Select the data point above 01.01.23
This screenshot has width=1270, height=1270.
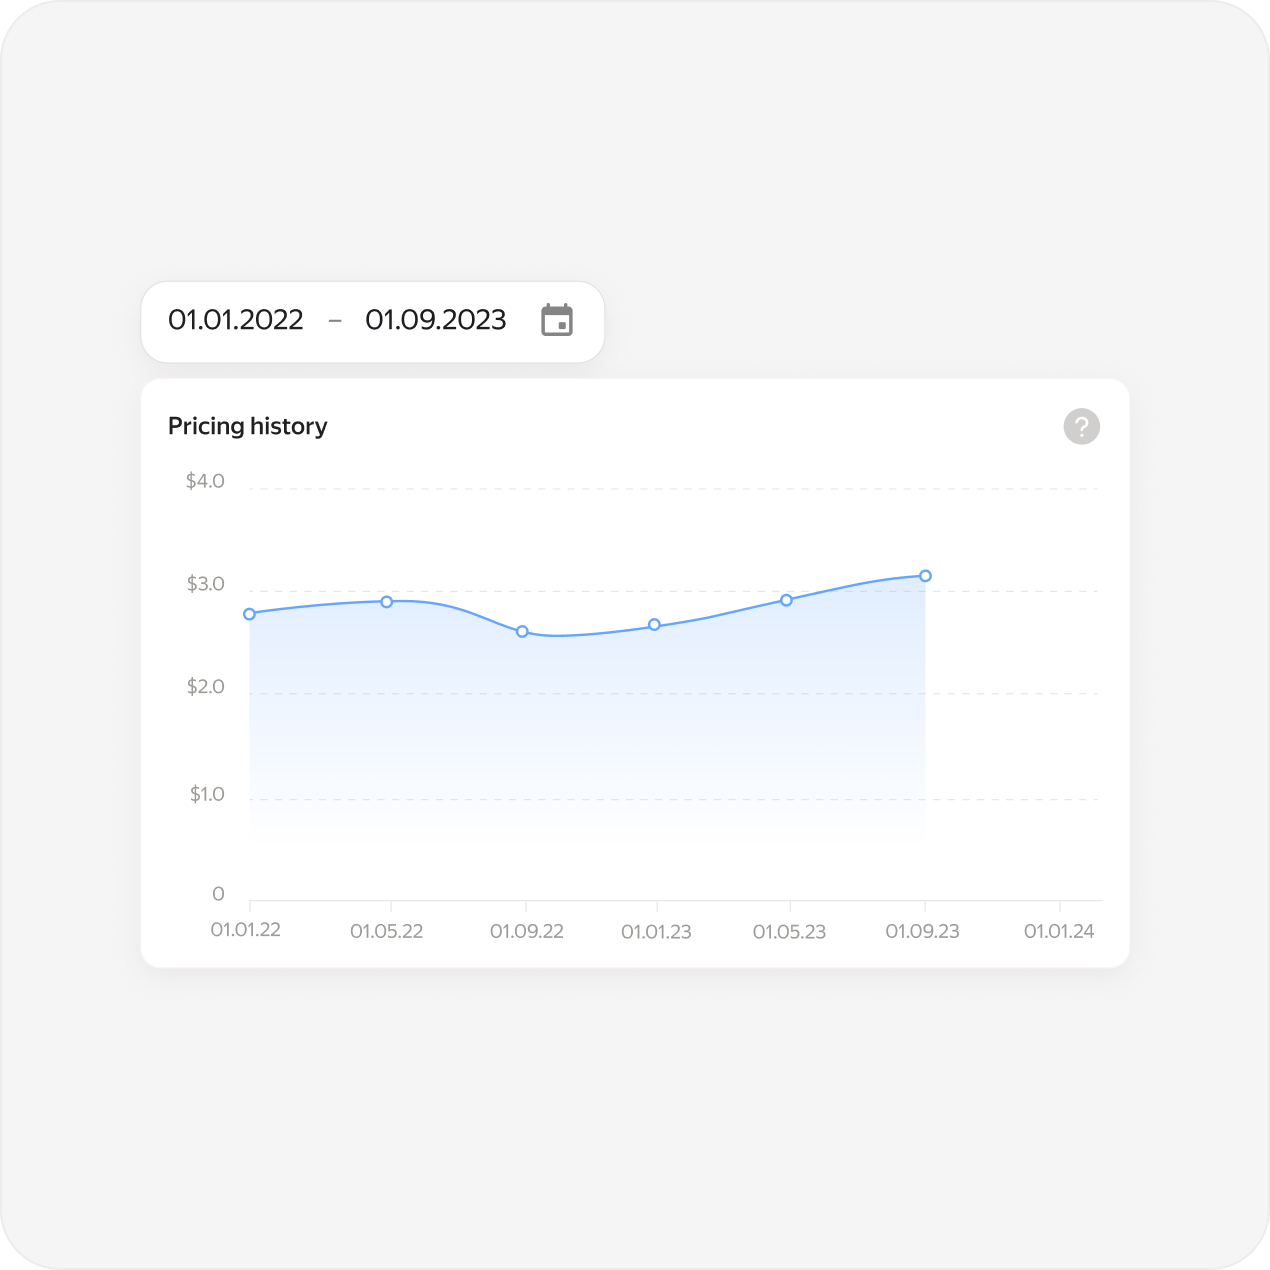(x=655, y=625)
